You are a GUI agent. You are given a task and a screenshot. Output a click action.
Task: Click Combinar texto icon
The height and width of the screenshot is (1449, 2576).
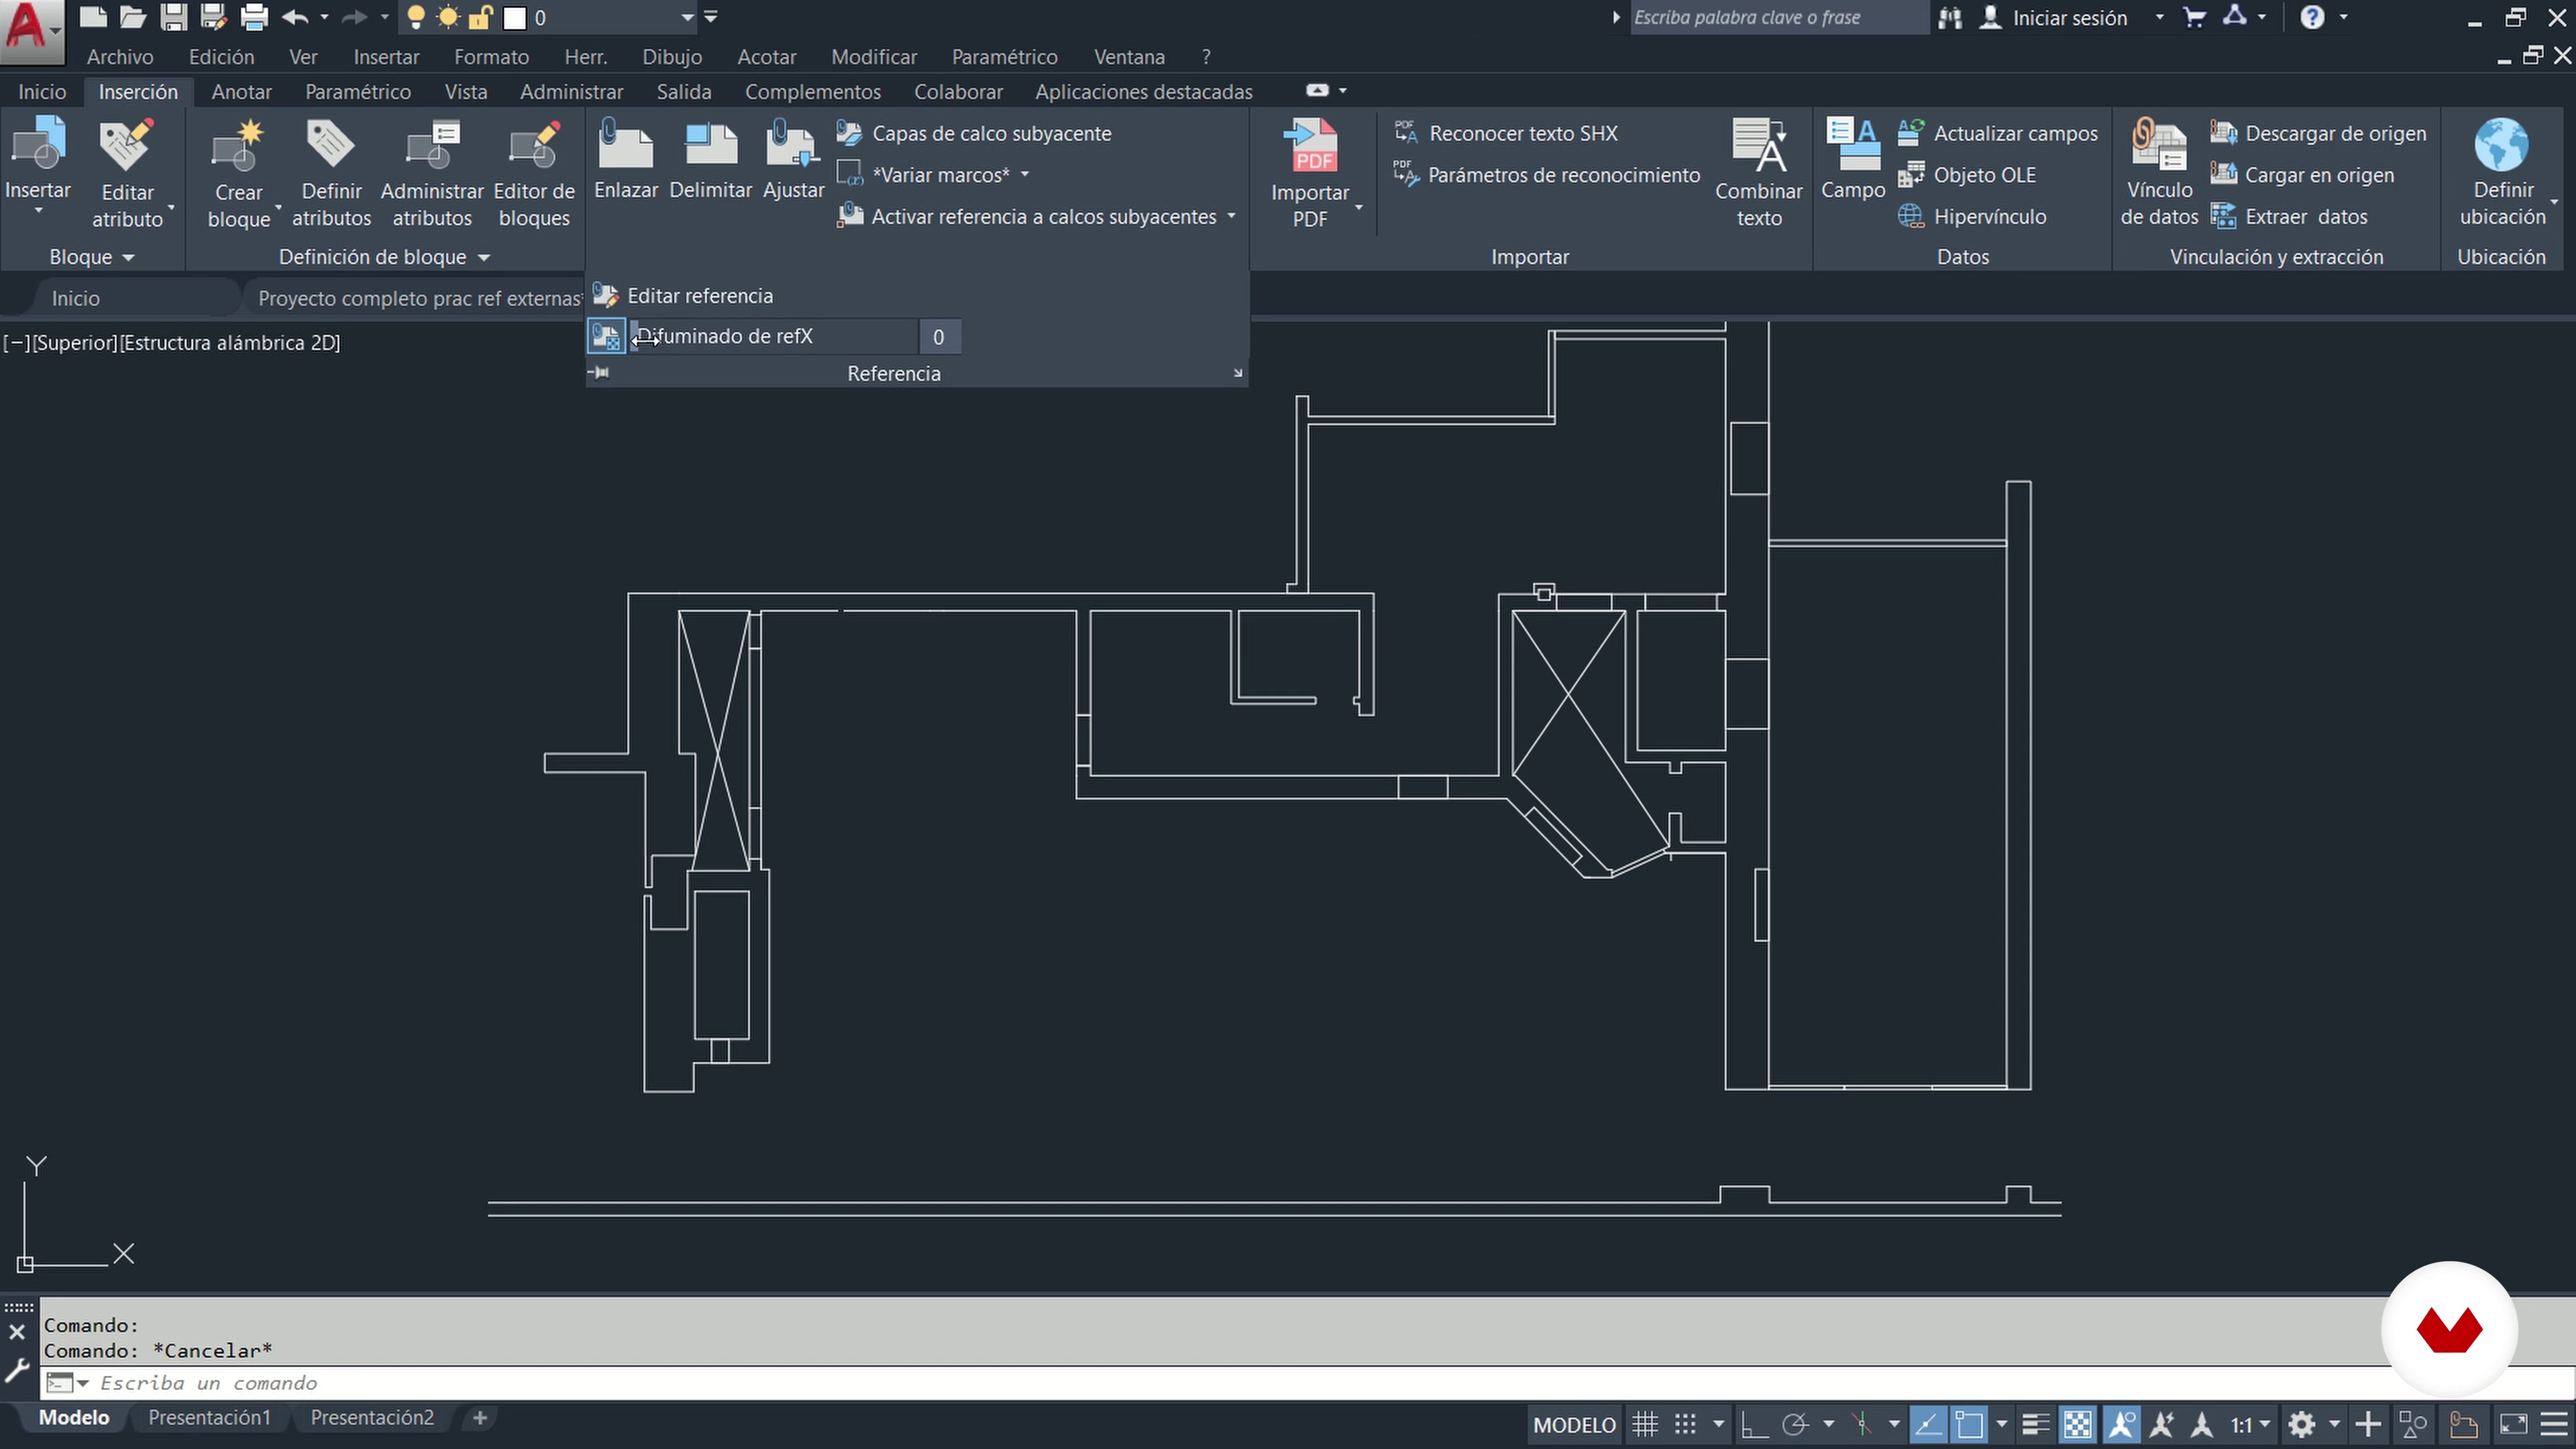click(x=1759, y=145)
